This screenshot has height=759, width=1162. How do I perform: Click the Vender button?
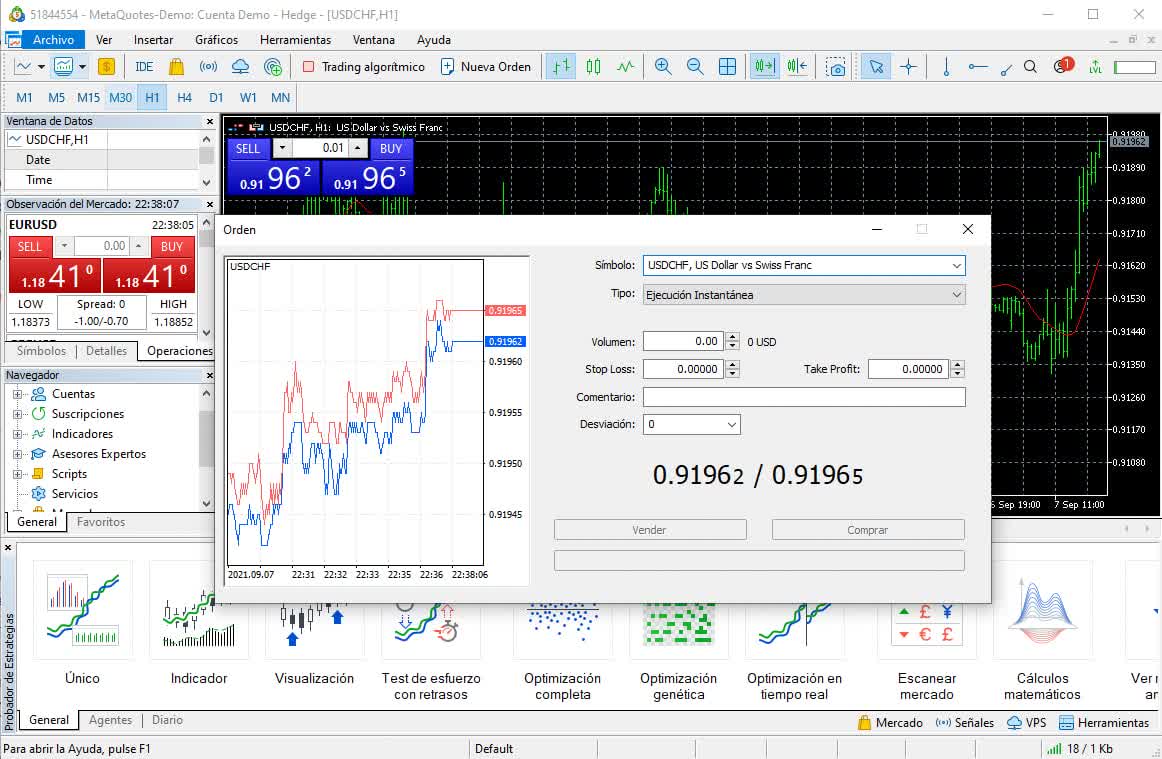650,530
